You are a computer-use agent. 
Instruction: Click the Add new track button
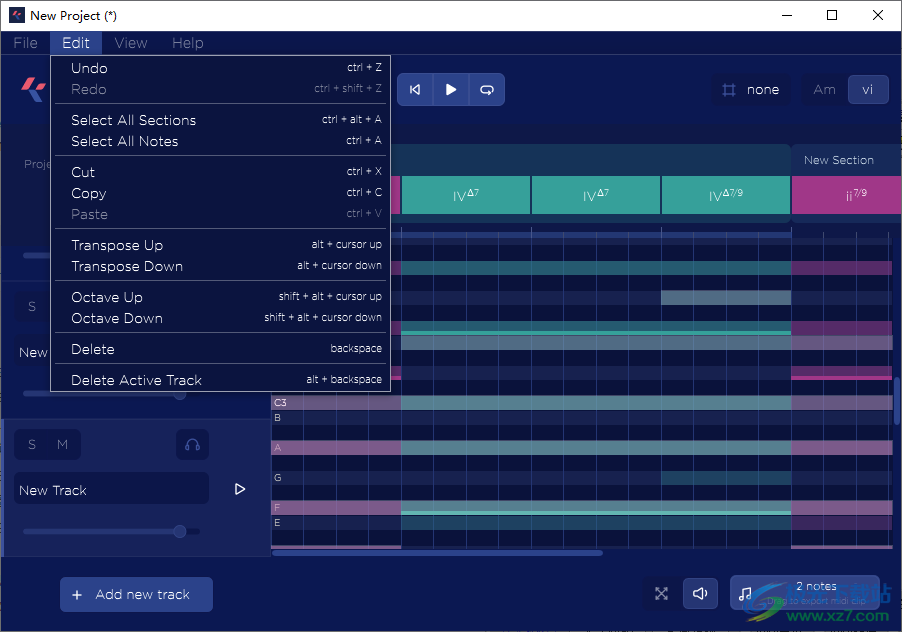point(136,595)
